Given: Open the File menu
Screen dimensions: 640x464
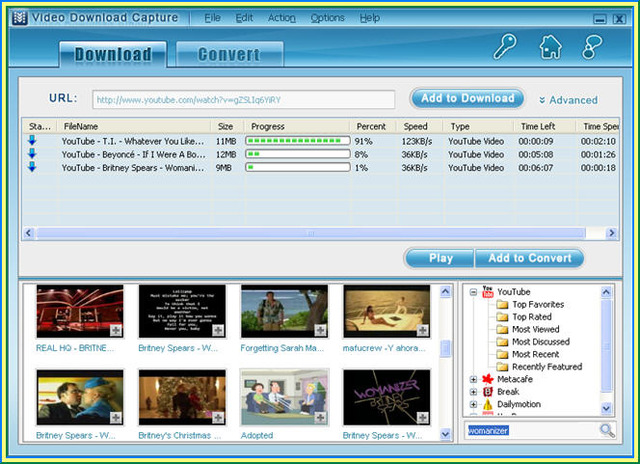Looking at the screenshot, I should [x=212, y=18].
